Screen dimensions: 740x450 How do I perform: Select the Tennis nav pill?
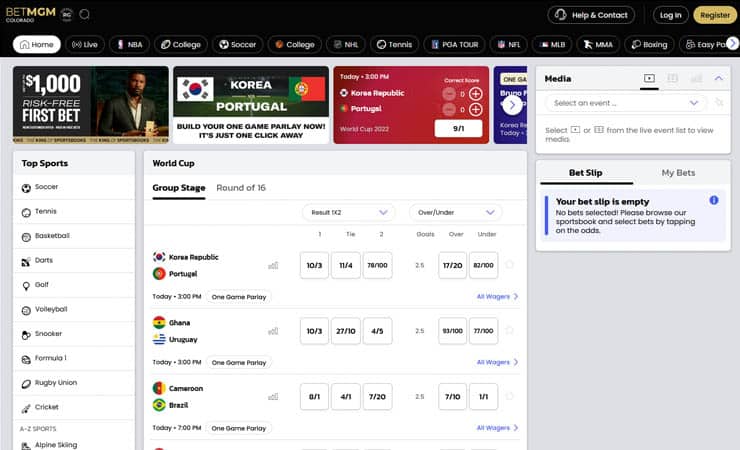click(x=395, y=44)
